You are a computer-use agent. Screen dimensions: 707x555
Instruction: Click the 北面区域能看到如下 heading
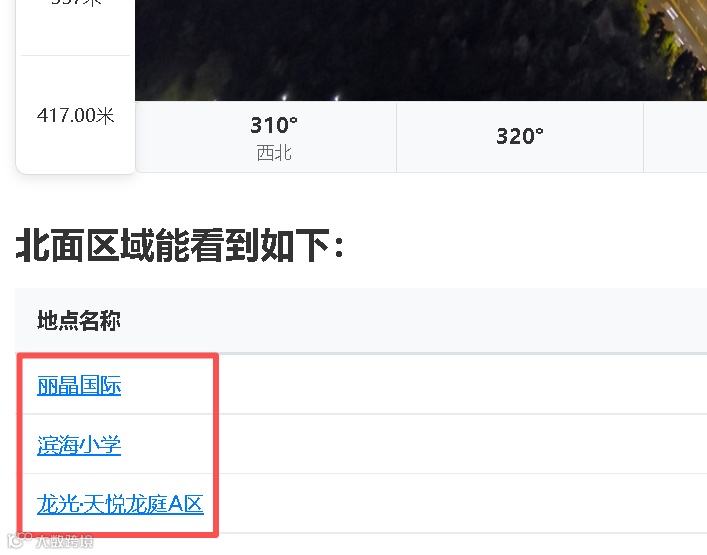179,246
